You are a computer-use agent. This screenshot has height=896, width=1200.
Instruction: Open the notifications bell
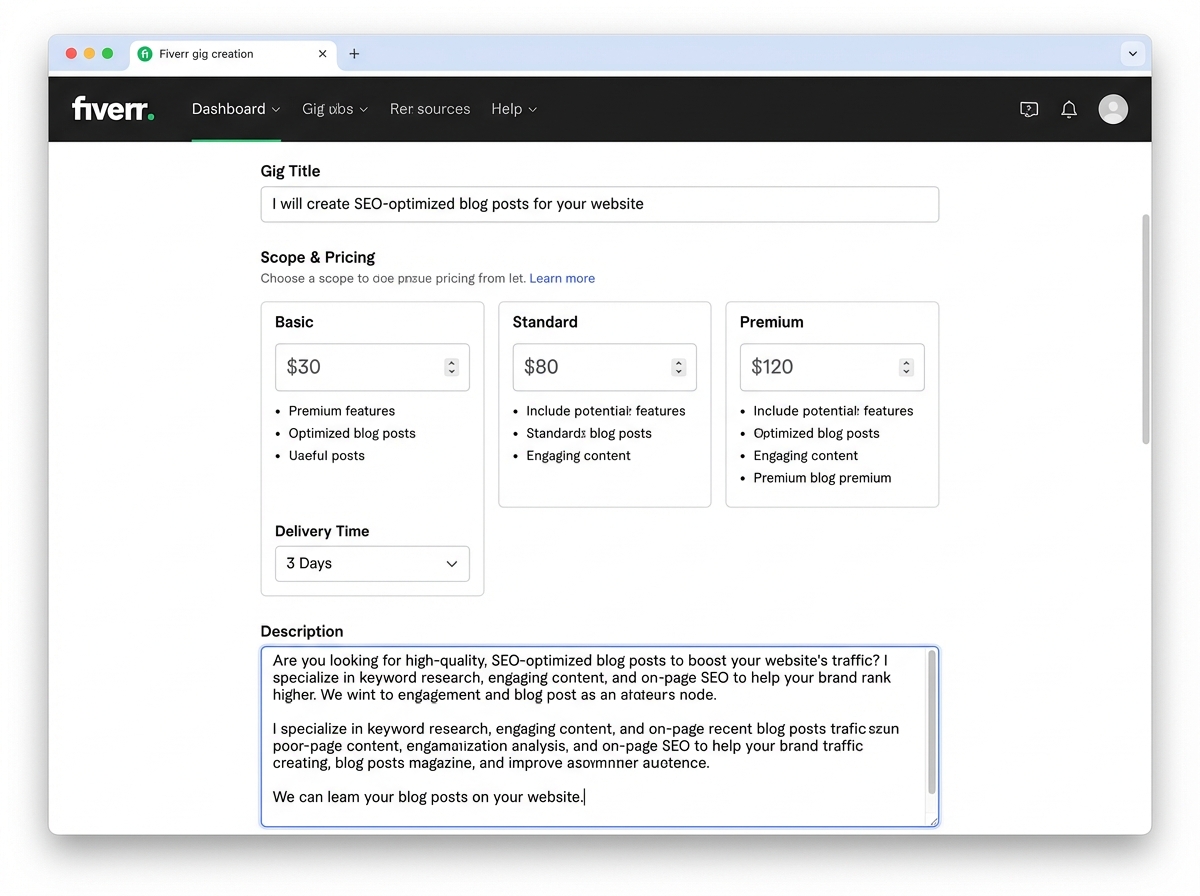[x=1068, y=109]
